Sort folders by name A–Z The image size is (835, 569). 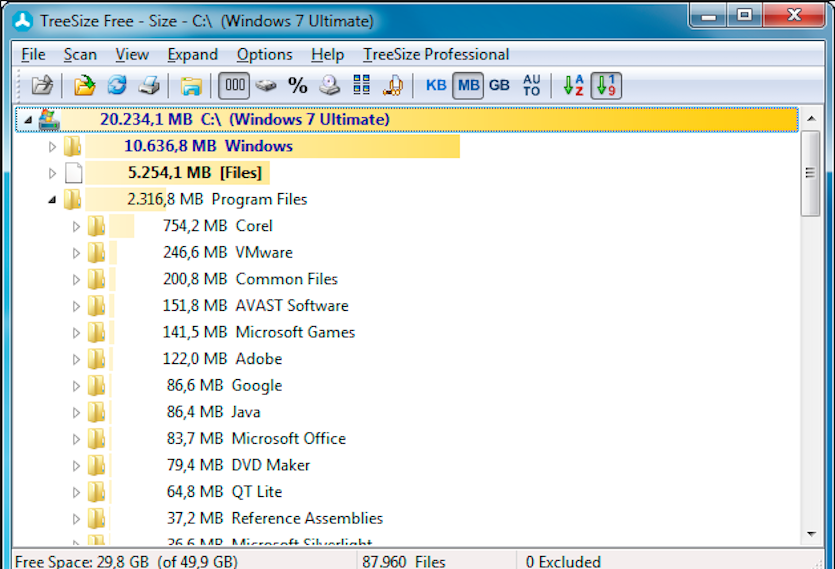coord(574,85)
